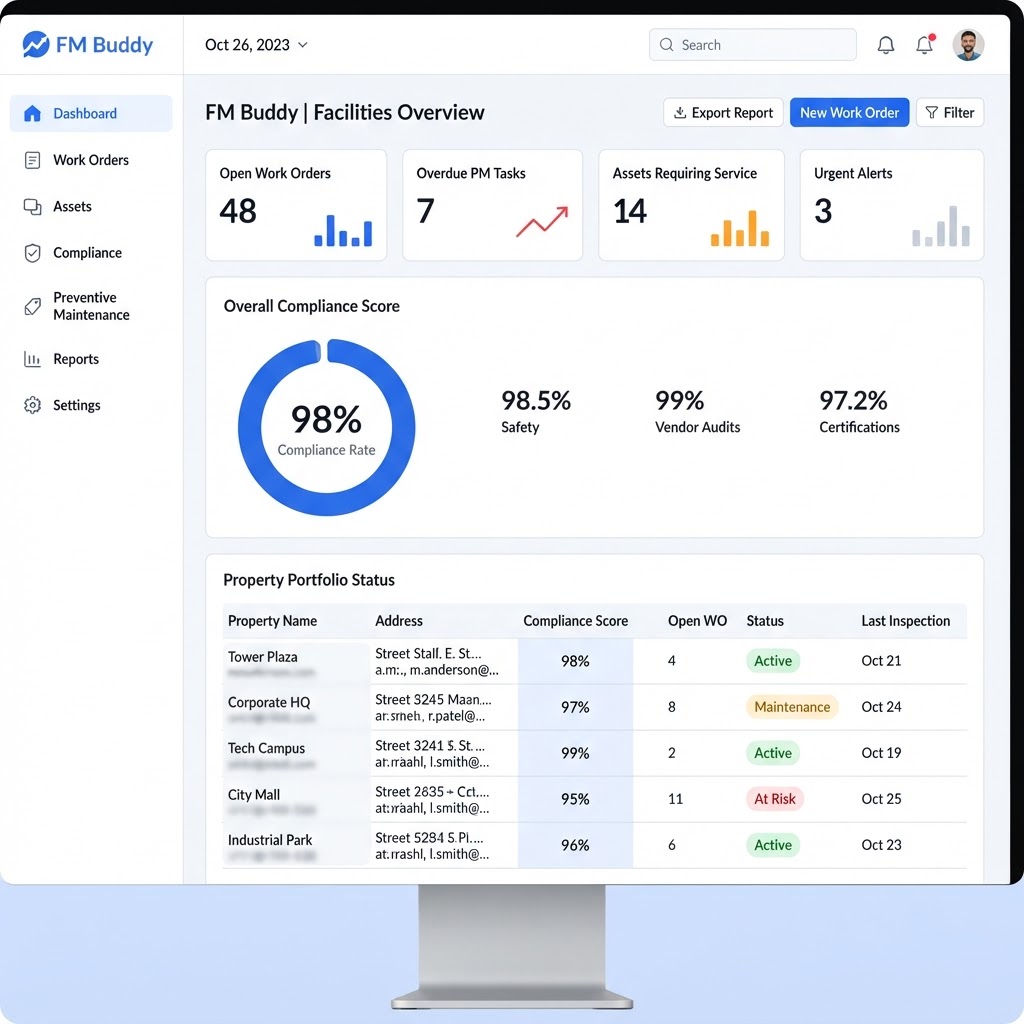1024x1024 pixels.
Task: Click the Export Report button
Action: coord(723,112)
